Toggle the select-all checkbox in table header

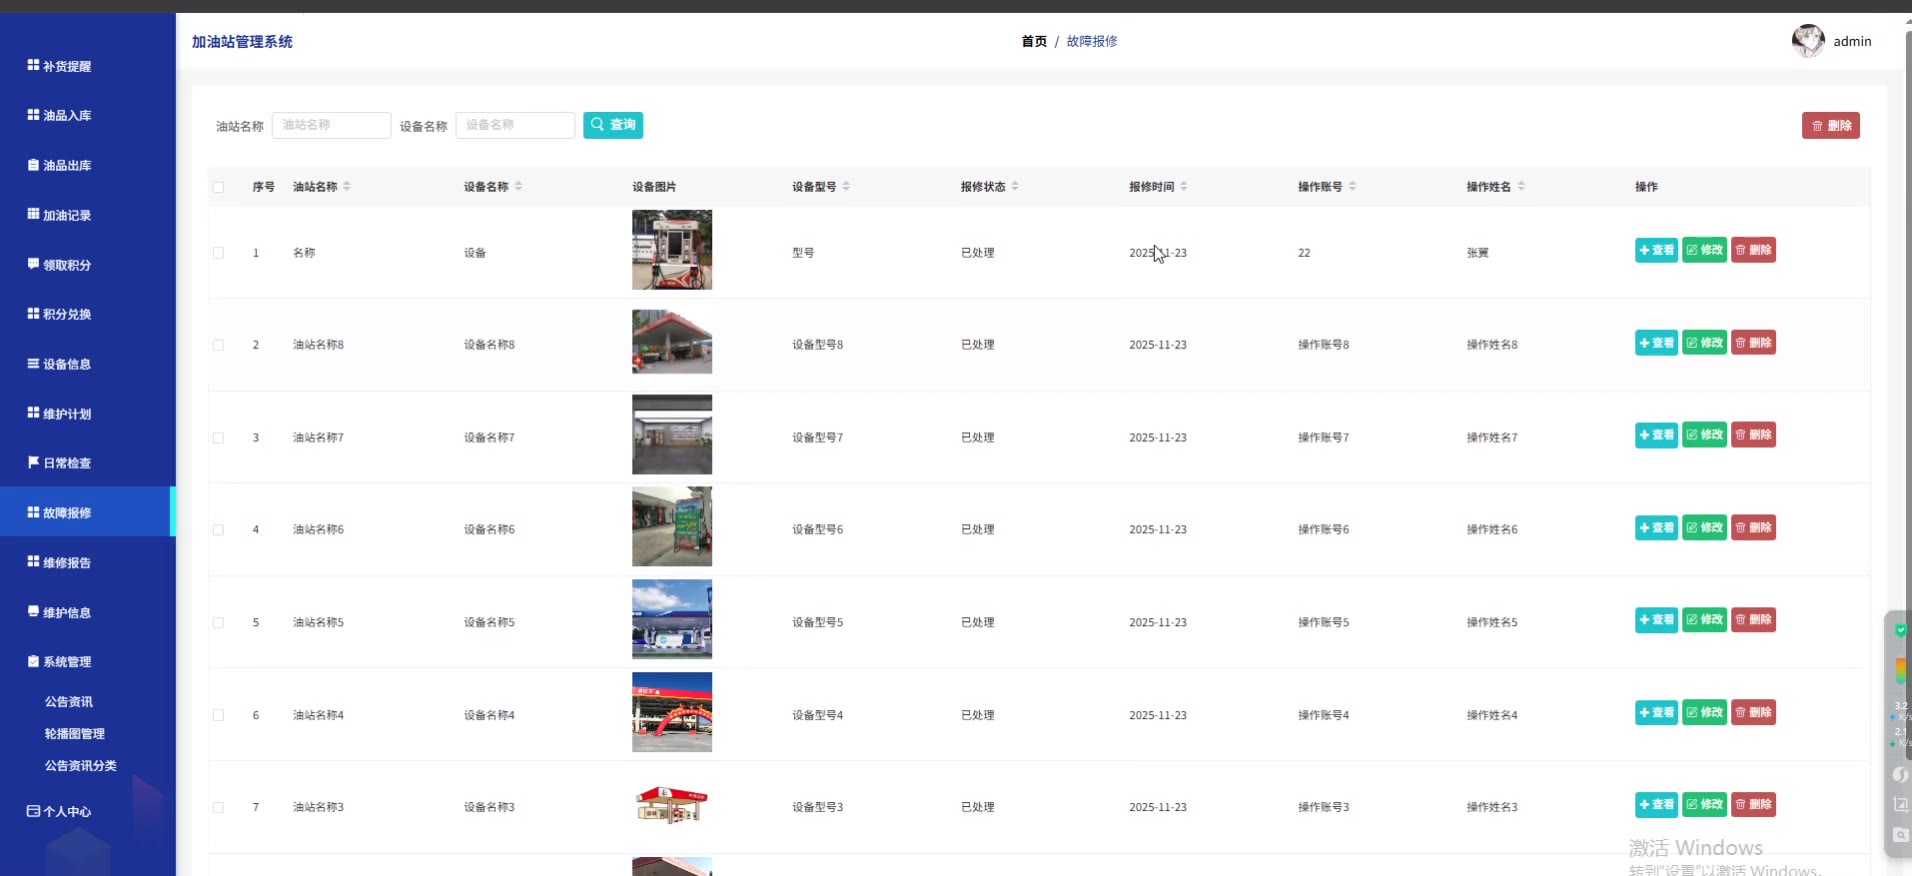pos(218,187)
